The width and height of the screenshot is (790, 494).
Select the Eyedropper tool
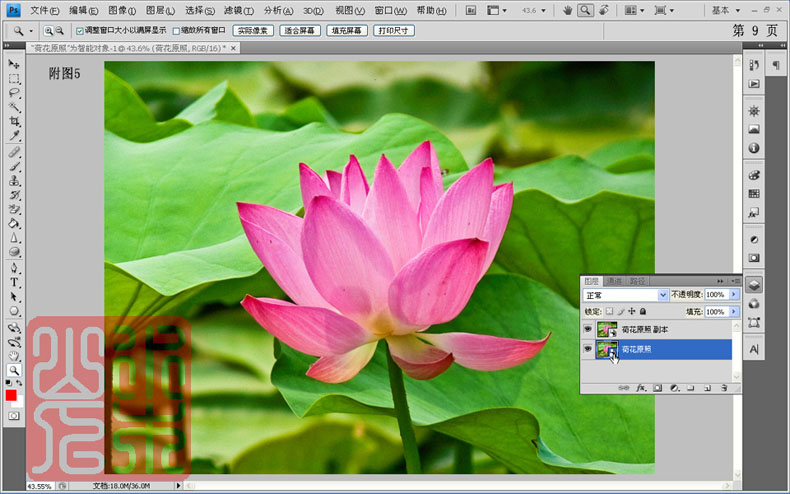(x=14, y=136)
